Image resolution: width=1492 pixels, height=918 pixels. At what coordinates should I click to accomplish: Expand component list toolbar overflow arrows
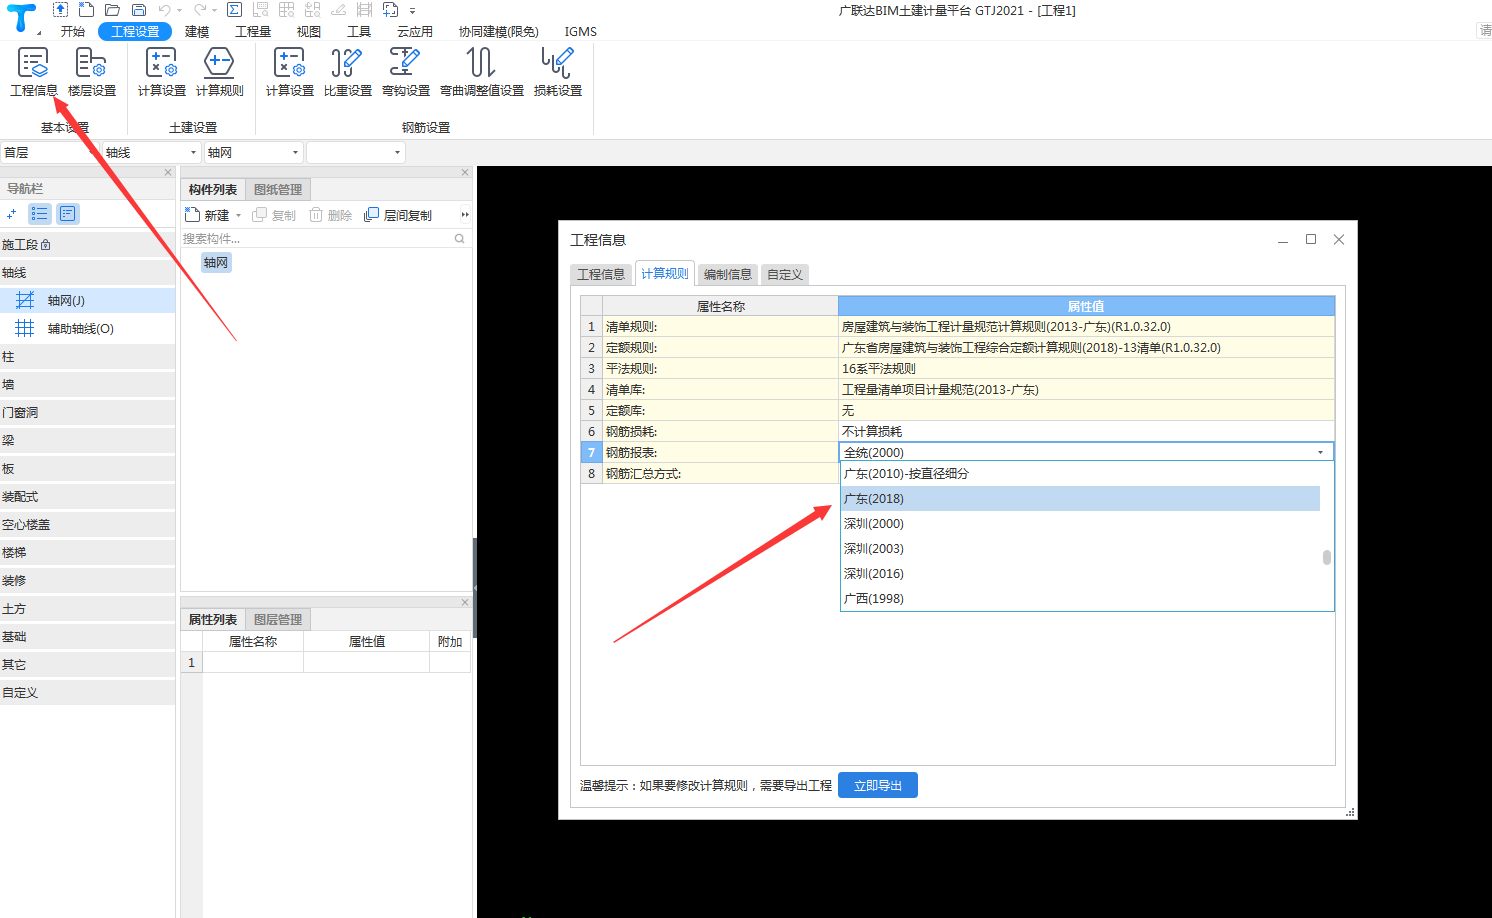point(465,215)
